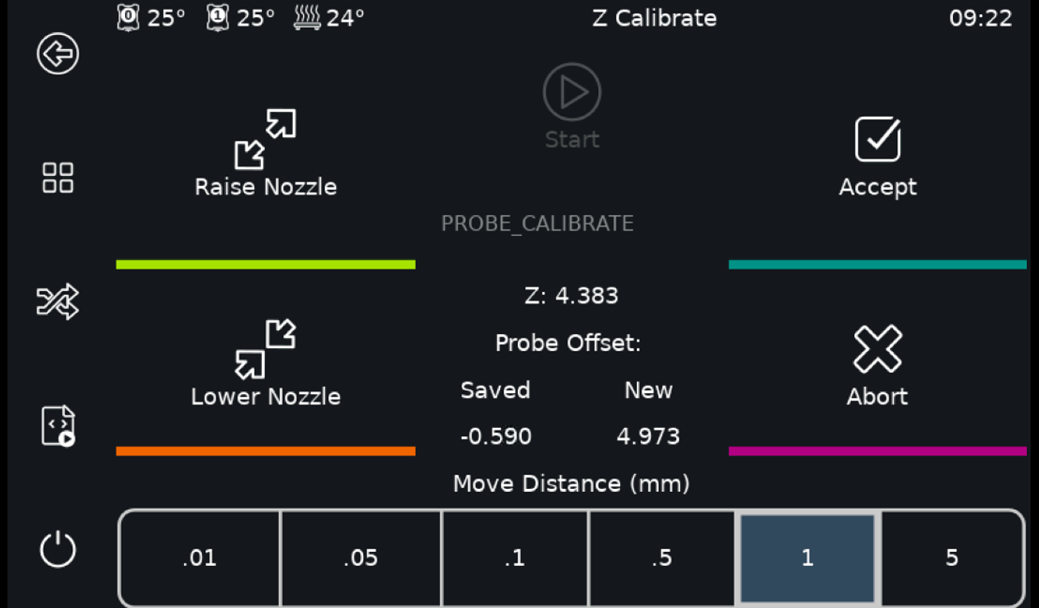Select the .01 move distance
The width and height of the screenshot is (1039, 608).
tap(198, 557)
